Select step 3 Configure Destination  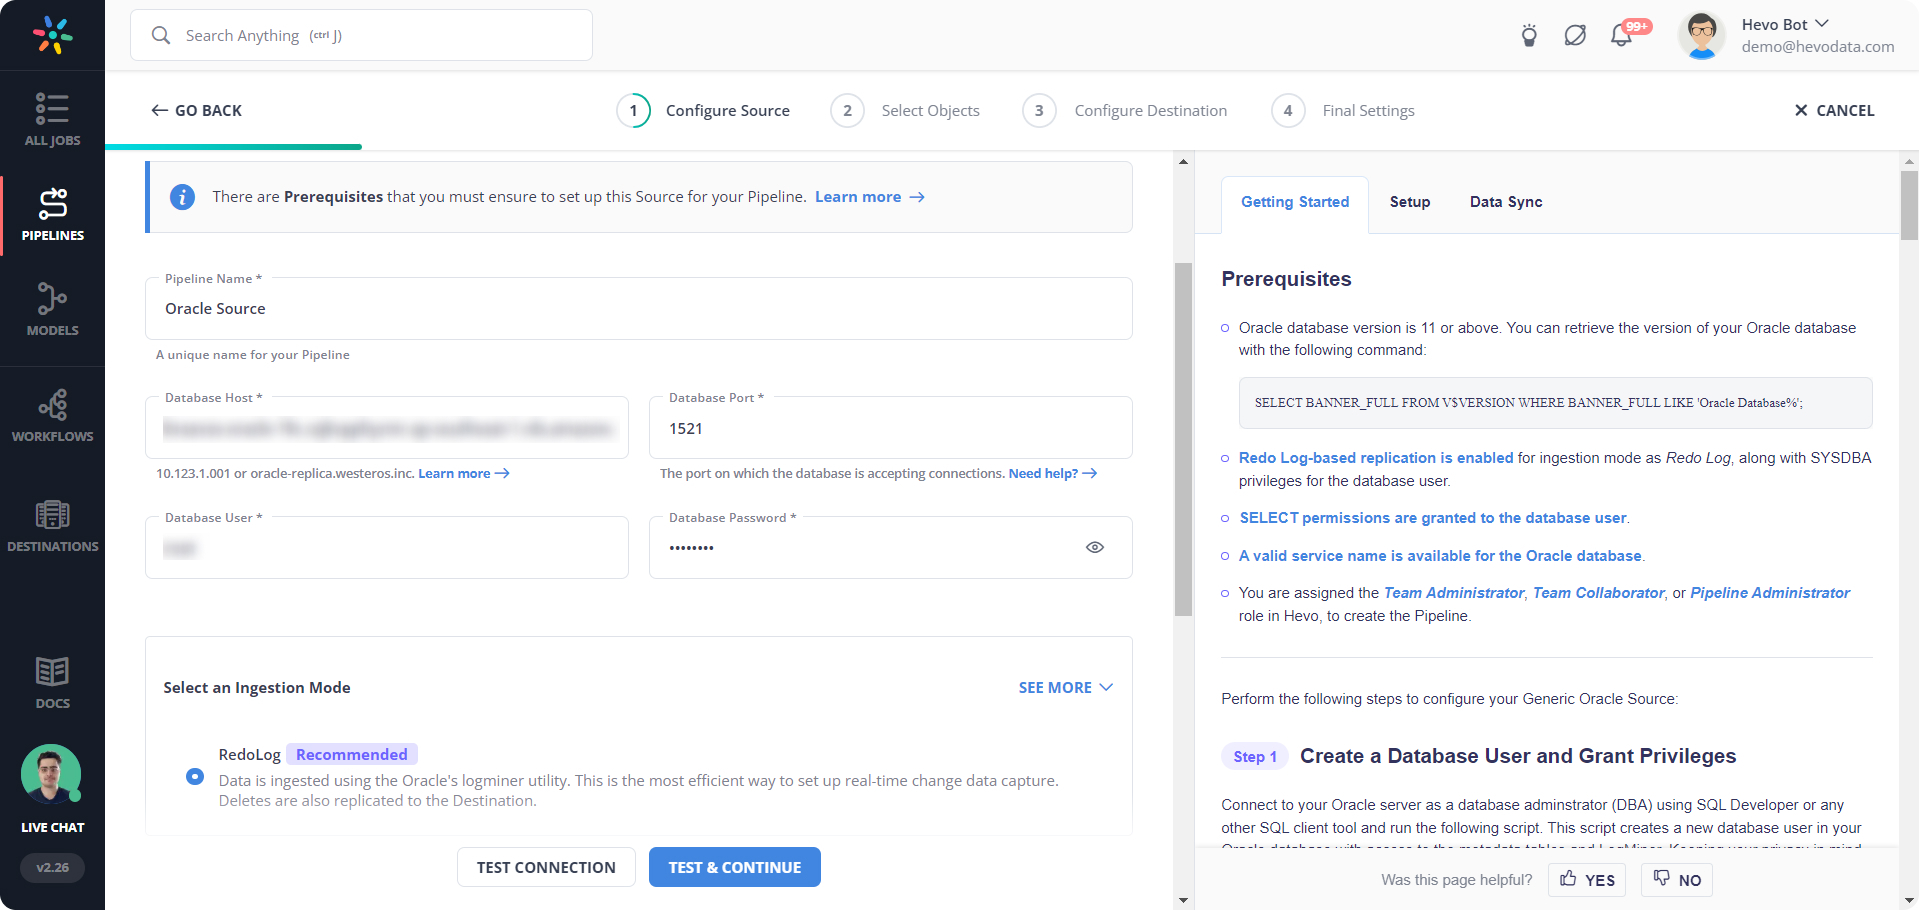(x=1125, y=110)
